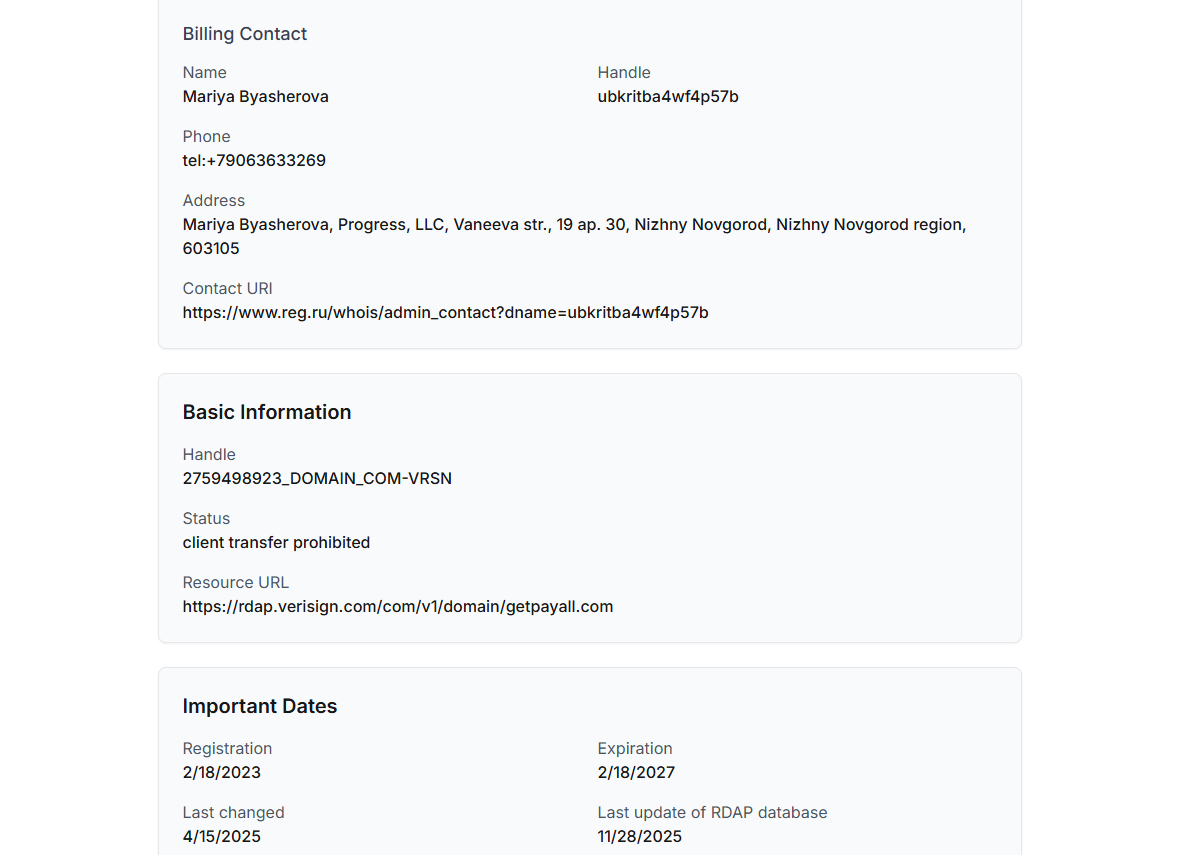Click the last changed date 4/15/2025
The image size is (1193, 855).
pyautogui.click(x=221, y=837)
